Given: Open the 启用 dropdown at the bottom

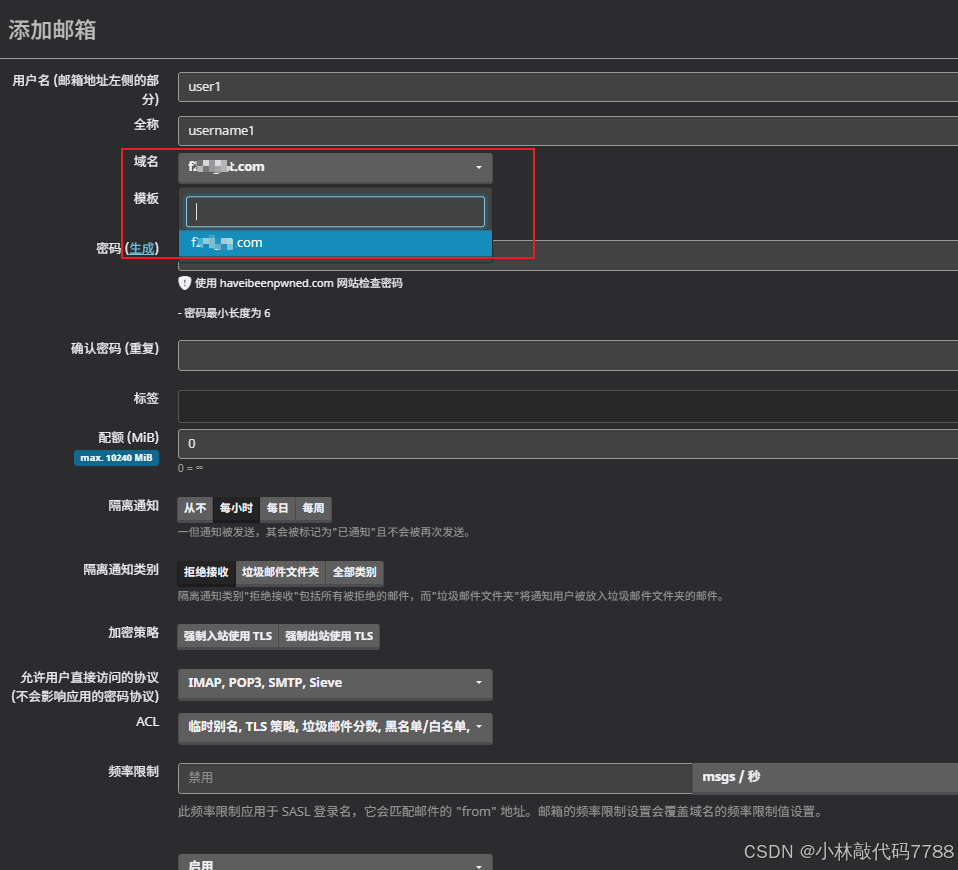Looking at the screenshot, I should coord(335,862).
